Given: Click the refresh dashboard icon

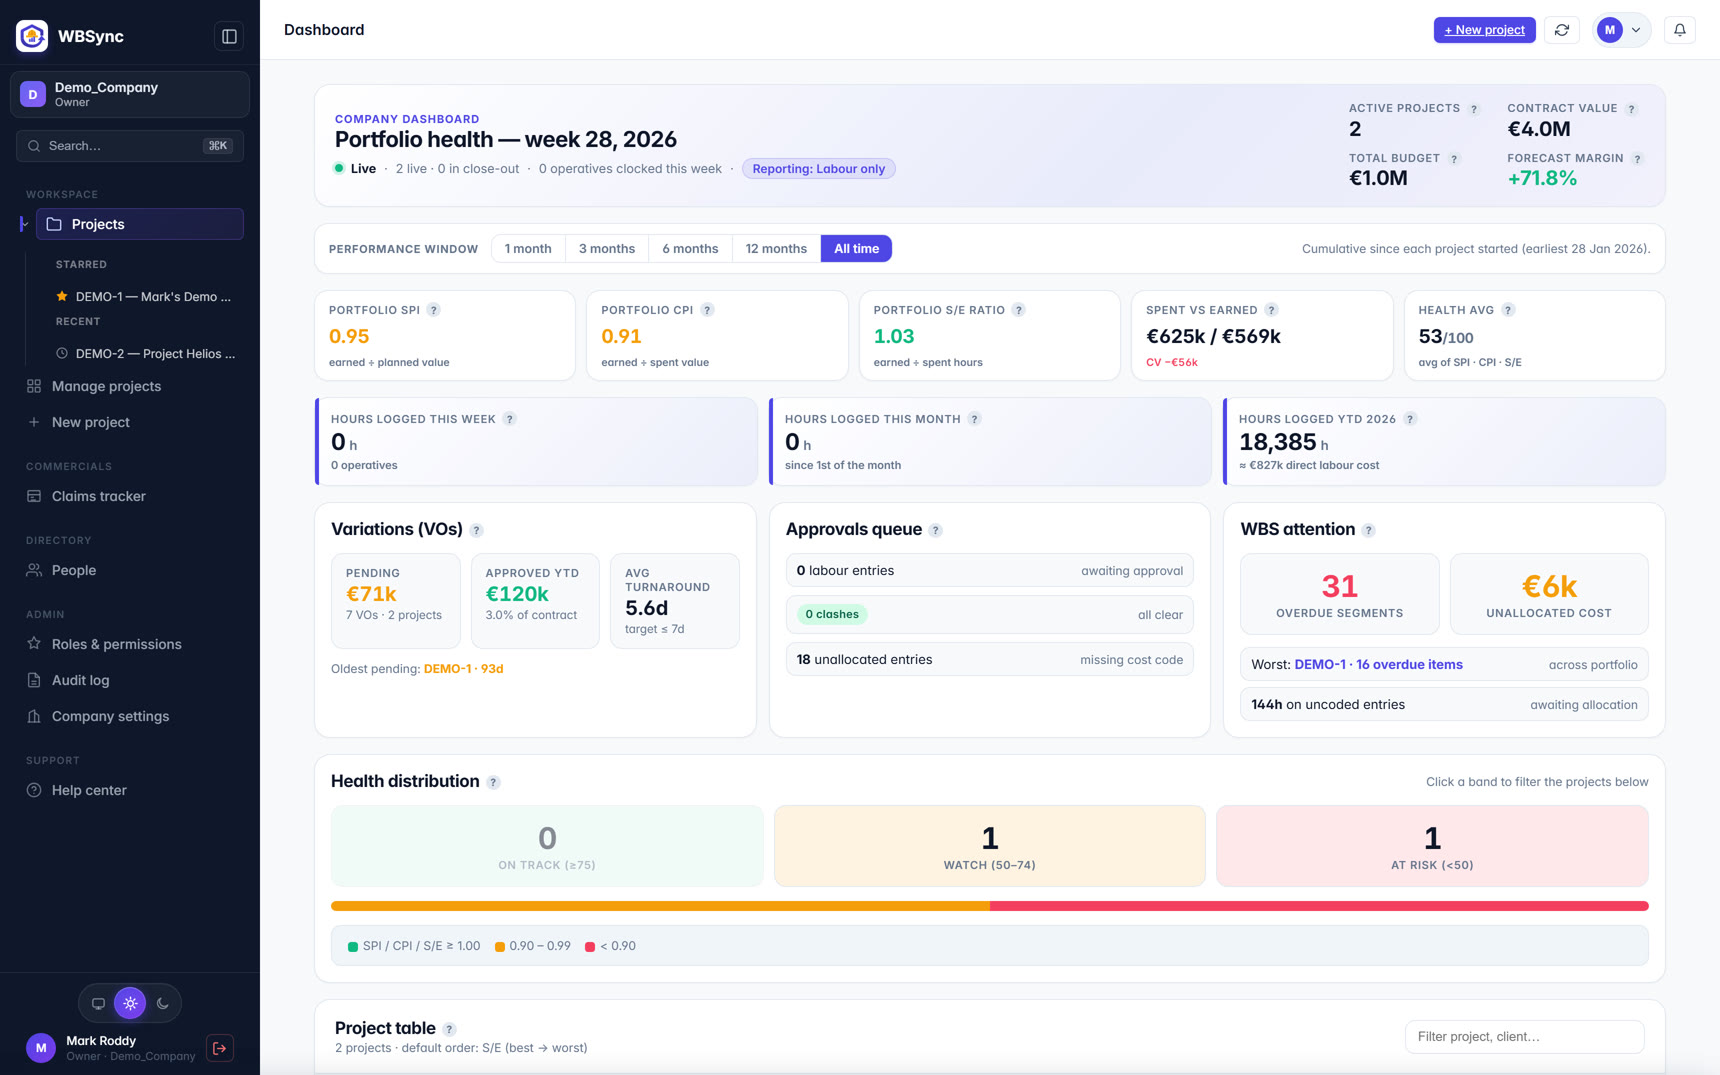Looking at the screenshot, I should (1562, 30).
